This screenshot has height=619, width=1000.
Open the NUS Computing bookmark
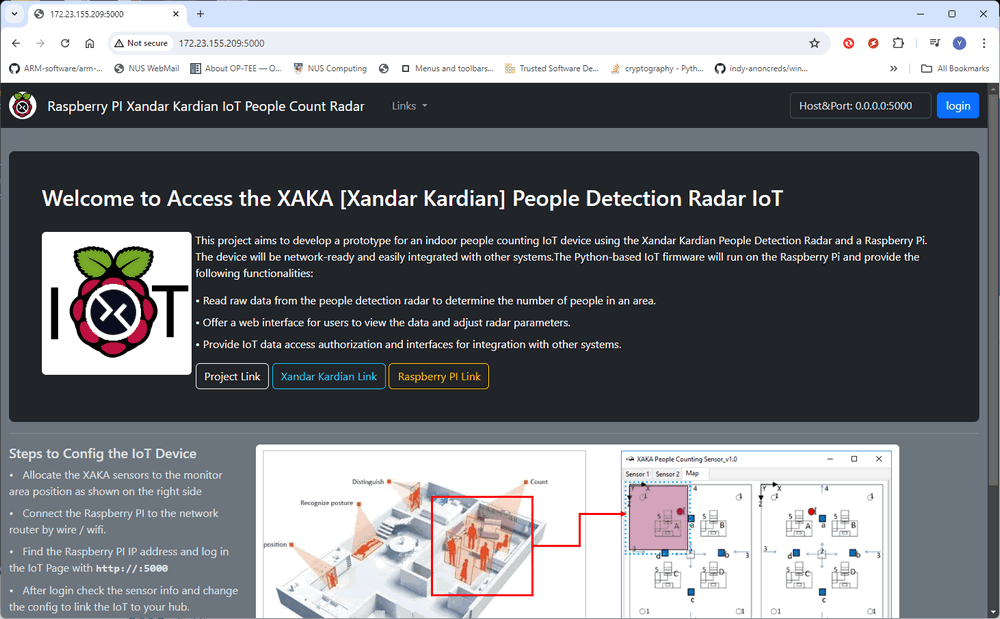pyautogui.click(x=330, y=68)
